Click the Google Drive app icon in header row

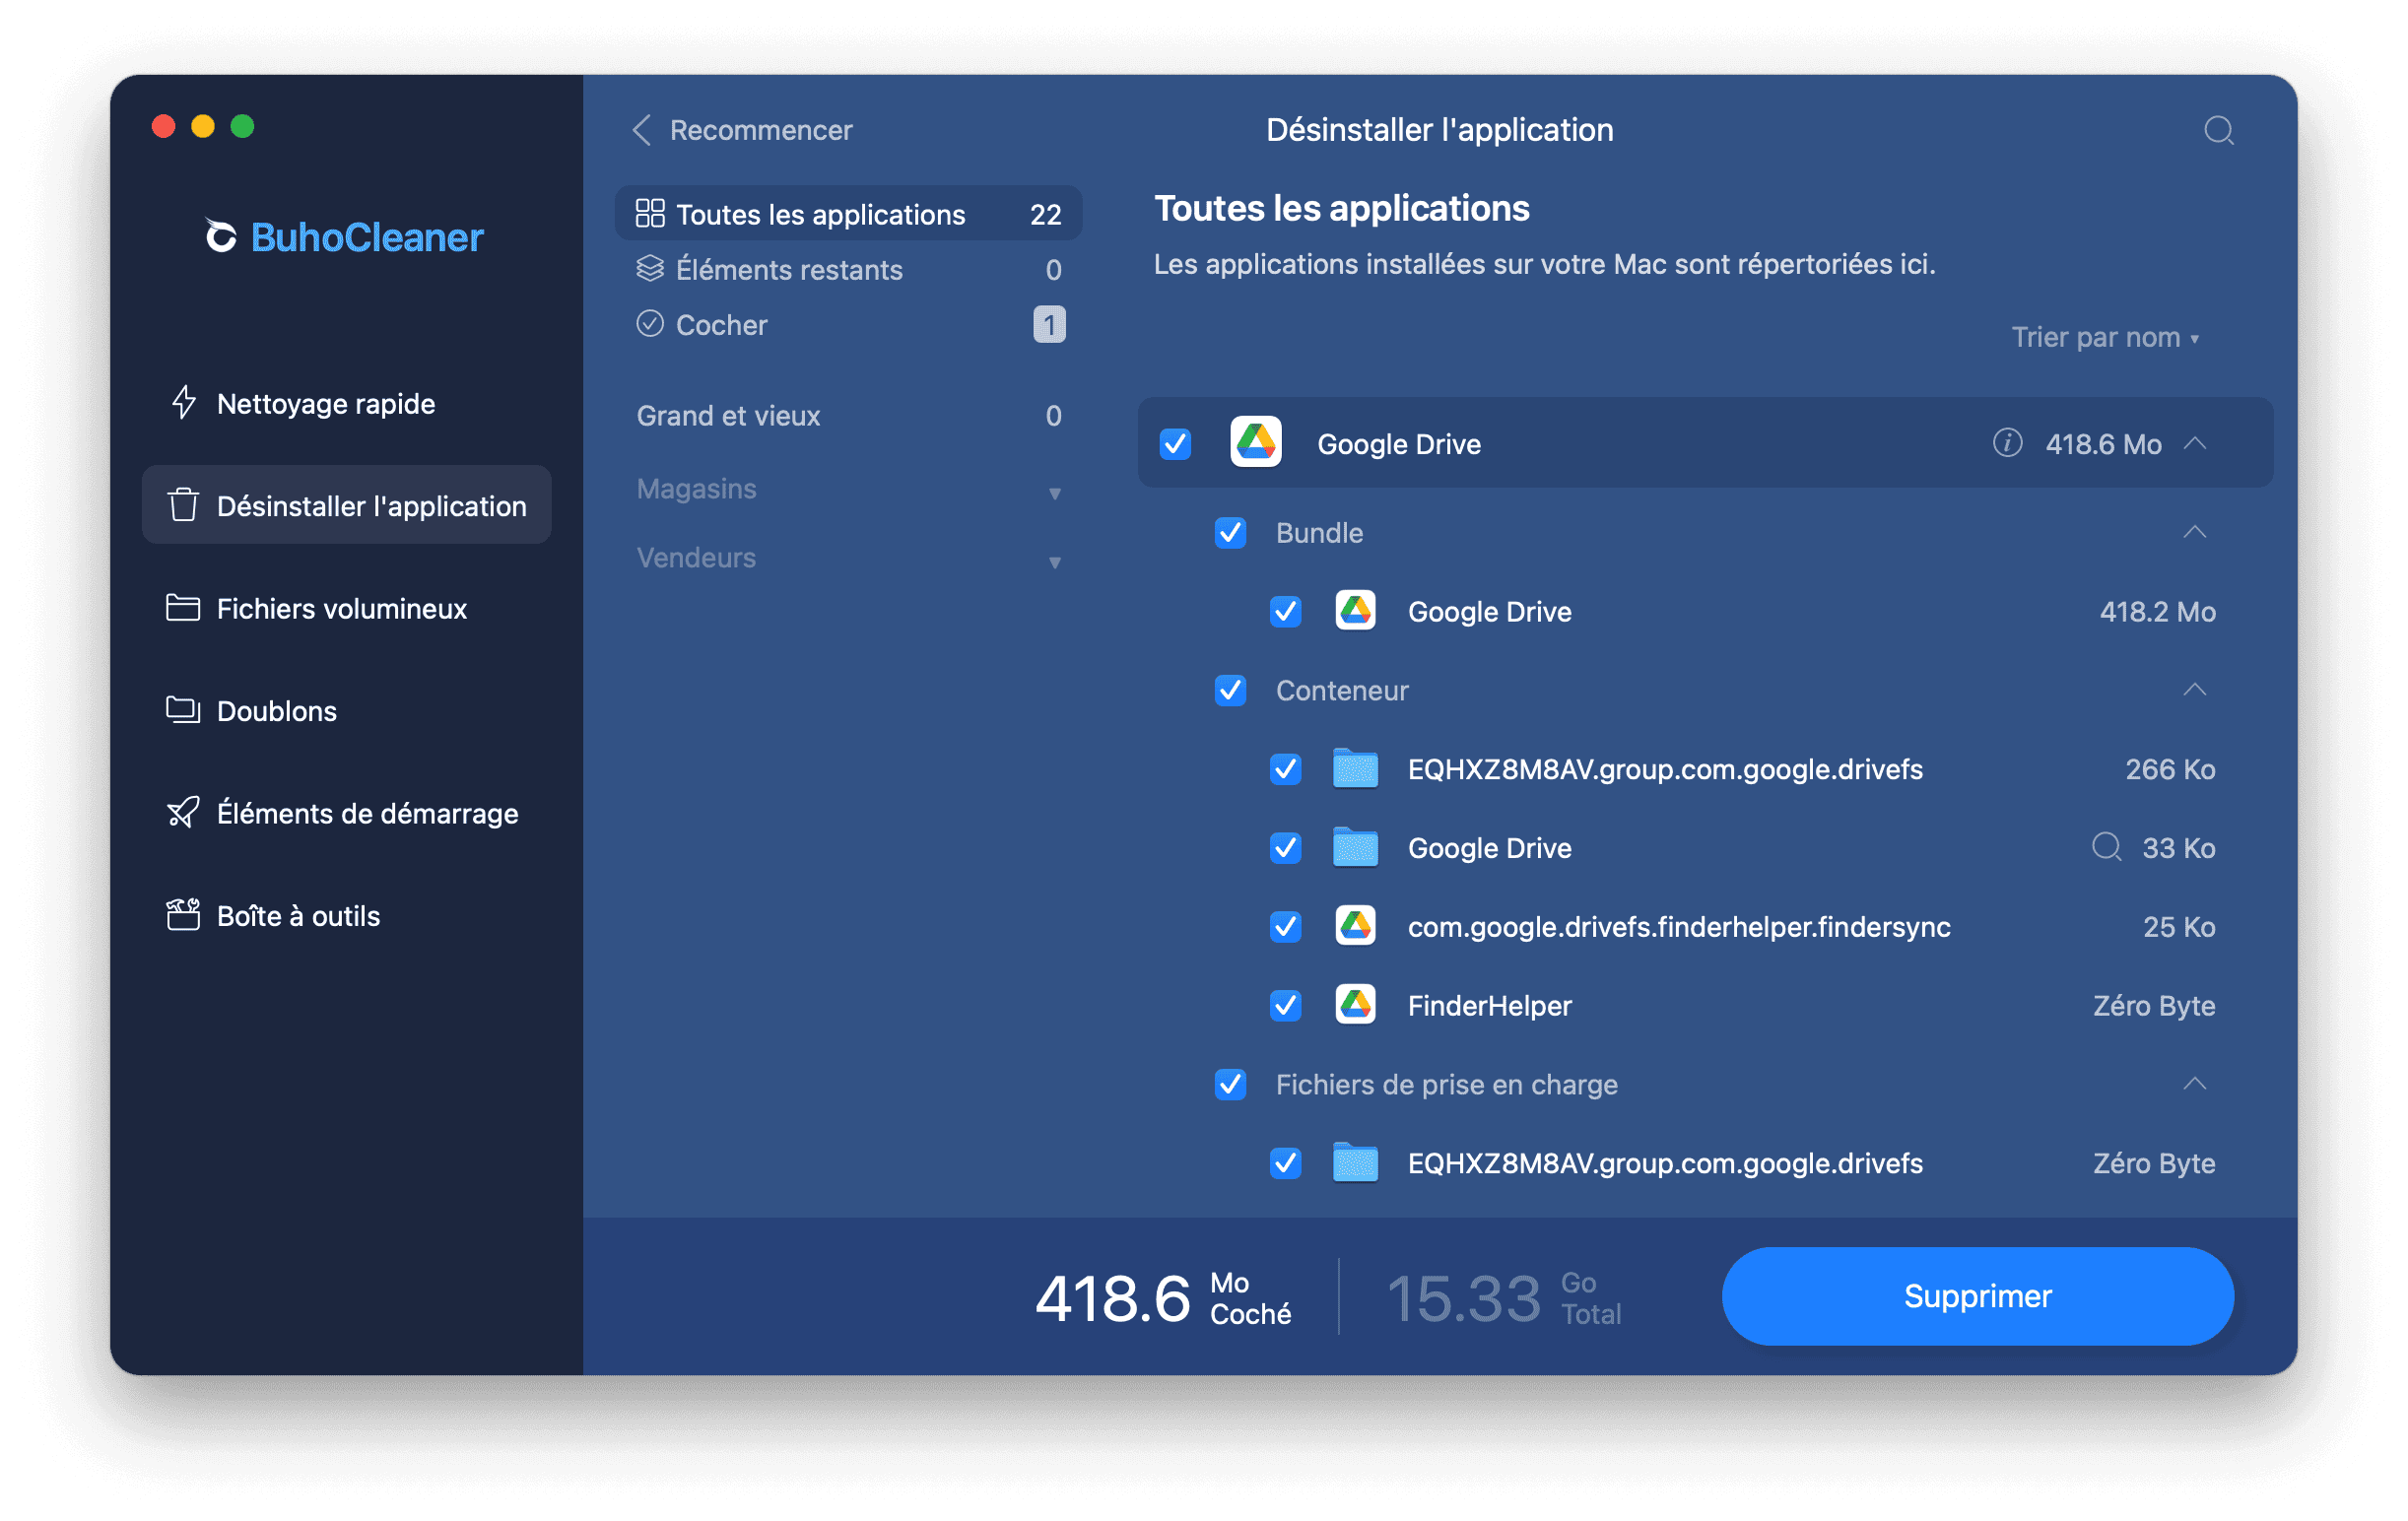coord(1256,443)
